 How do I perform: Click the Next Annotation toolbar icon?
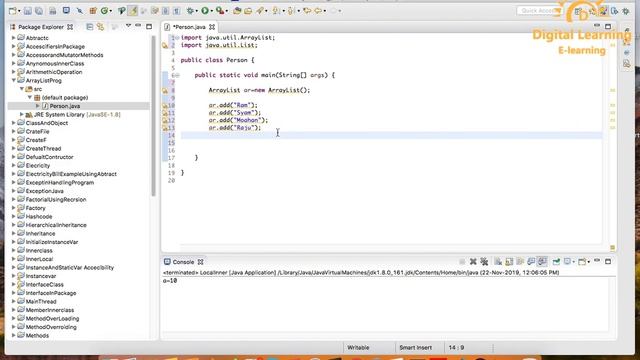click(276, 11)
